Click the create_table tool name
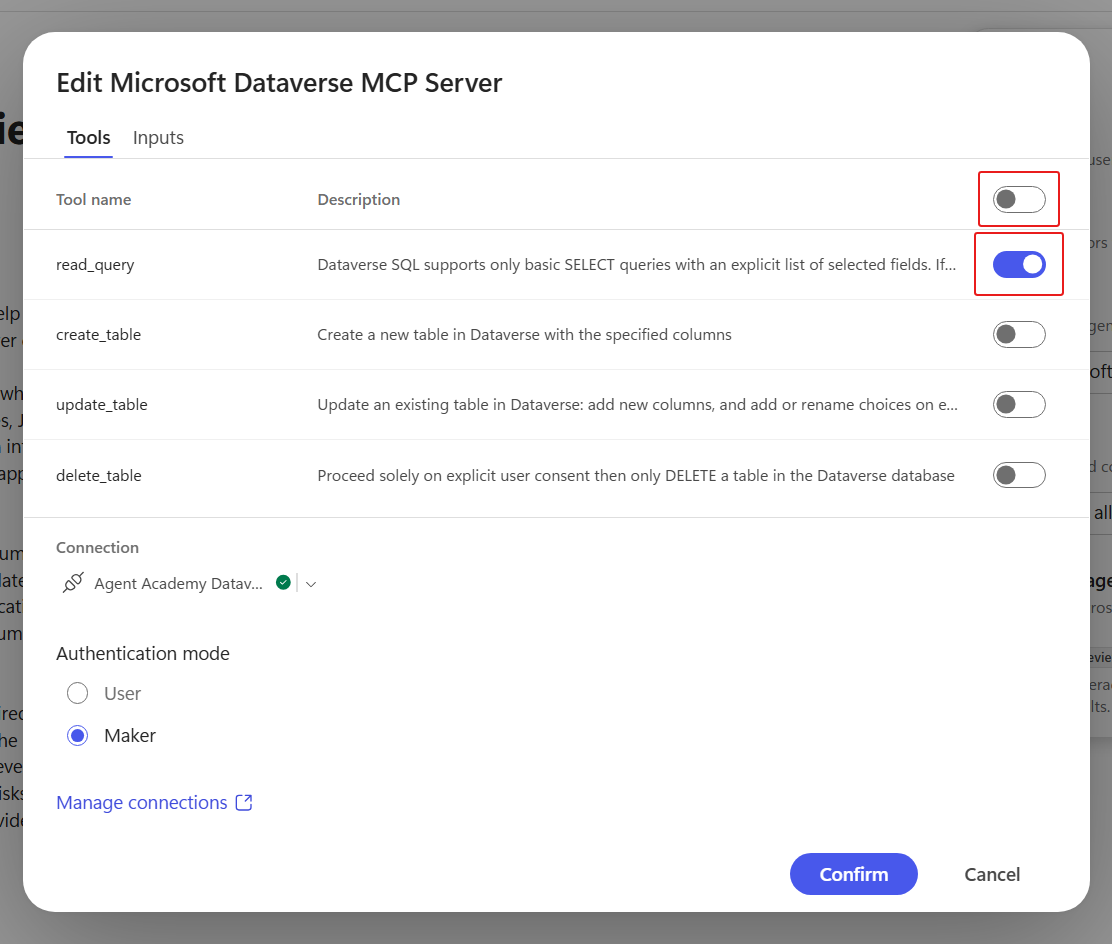Viewport: 1112px width, 944px height. pyautogui.click(x=99, y=335)
